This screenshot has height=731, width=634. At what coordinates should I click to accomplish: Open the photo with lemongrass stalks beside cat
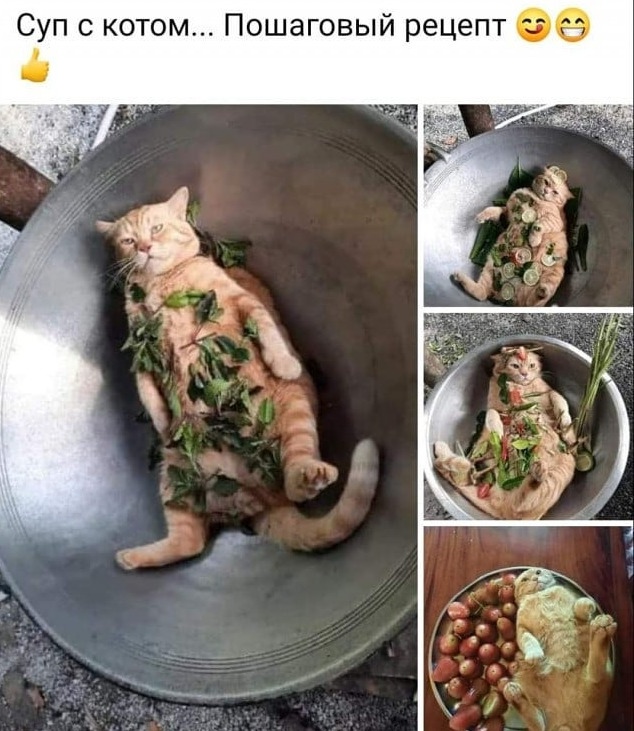click(x=528, y=416)
